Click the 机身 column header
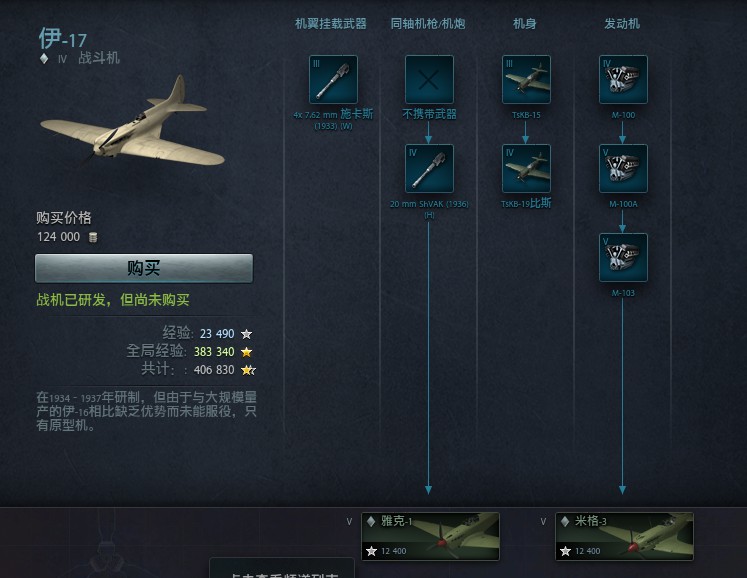This screenshot has height=578, width=747. [525, 23]
